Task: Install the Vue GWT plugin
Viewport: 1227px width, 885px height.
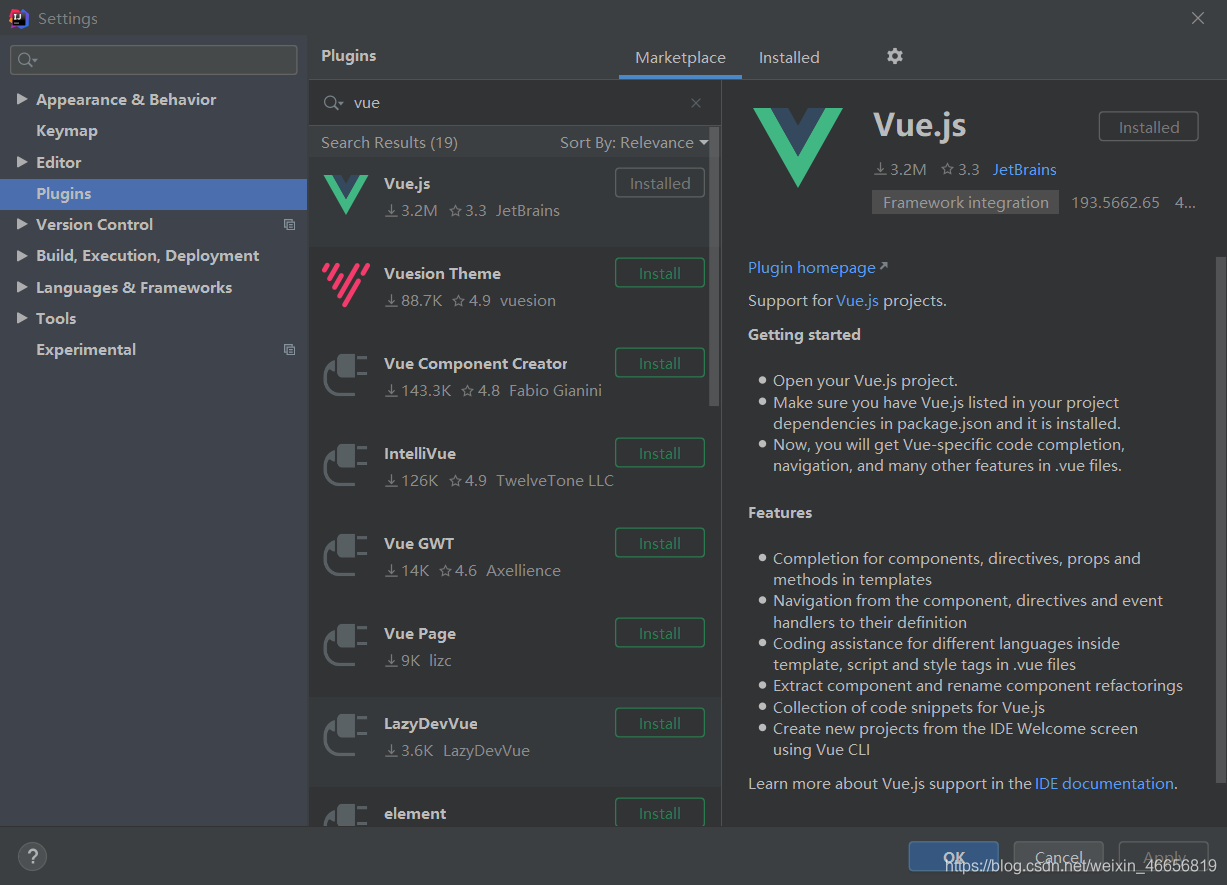Action: [x=660, y=543]
